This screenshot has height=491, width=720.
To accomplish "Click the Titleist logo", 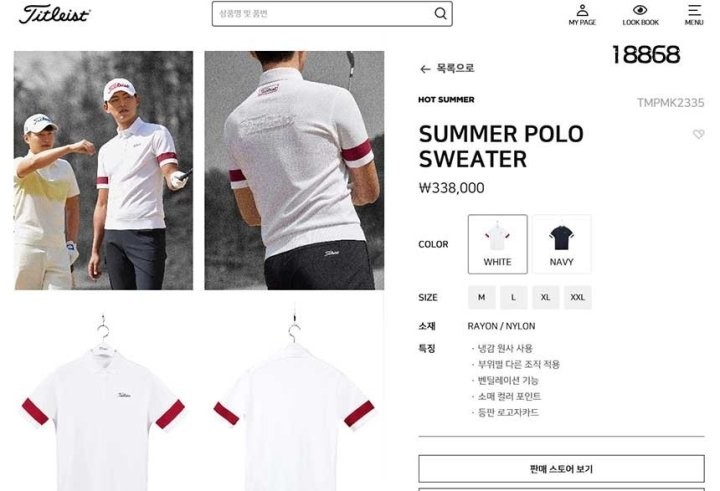I will (x=54, y=14).
